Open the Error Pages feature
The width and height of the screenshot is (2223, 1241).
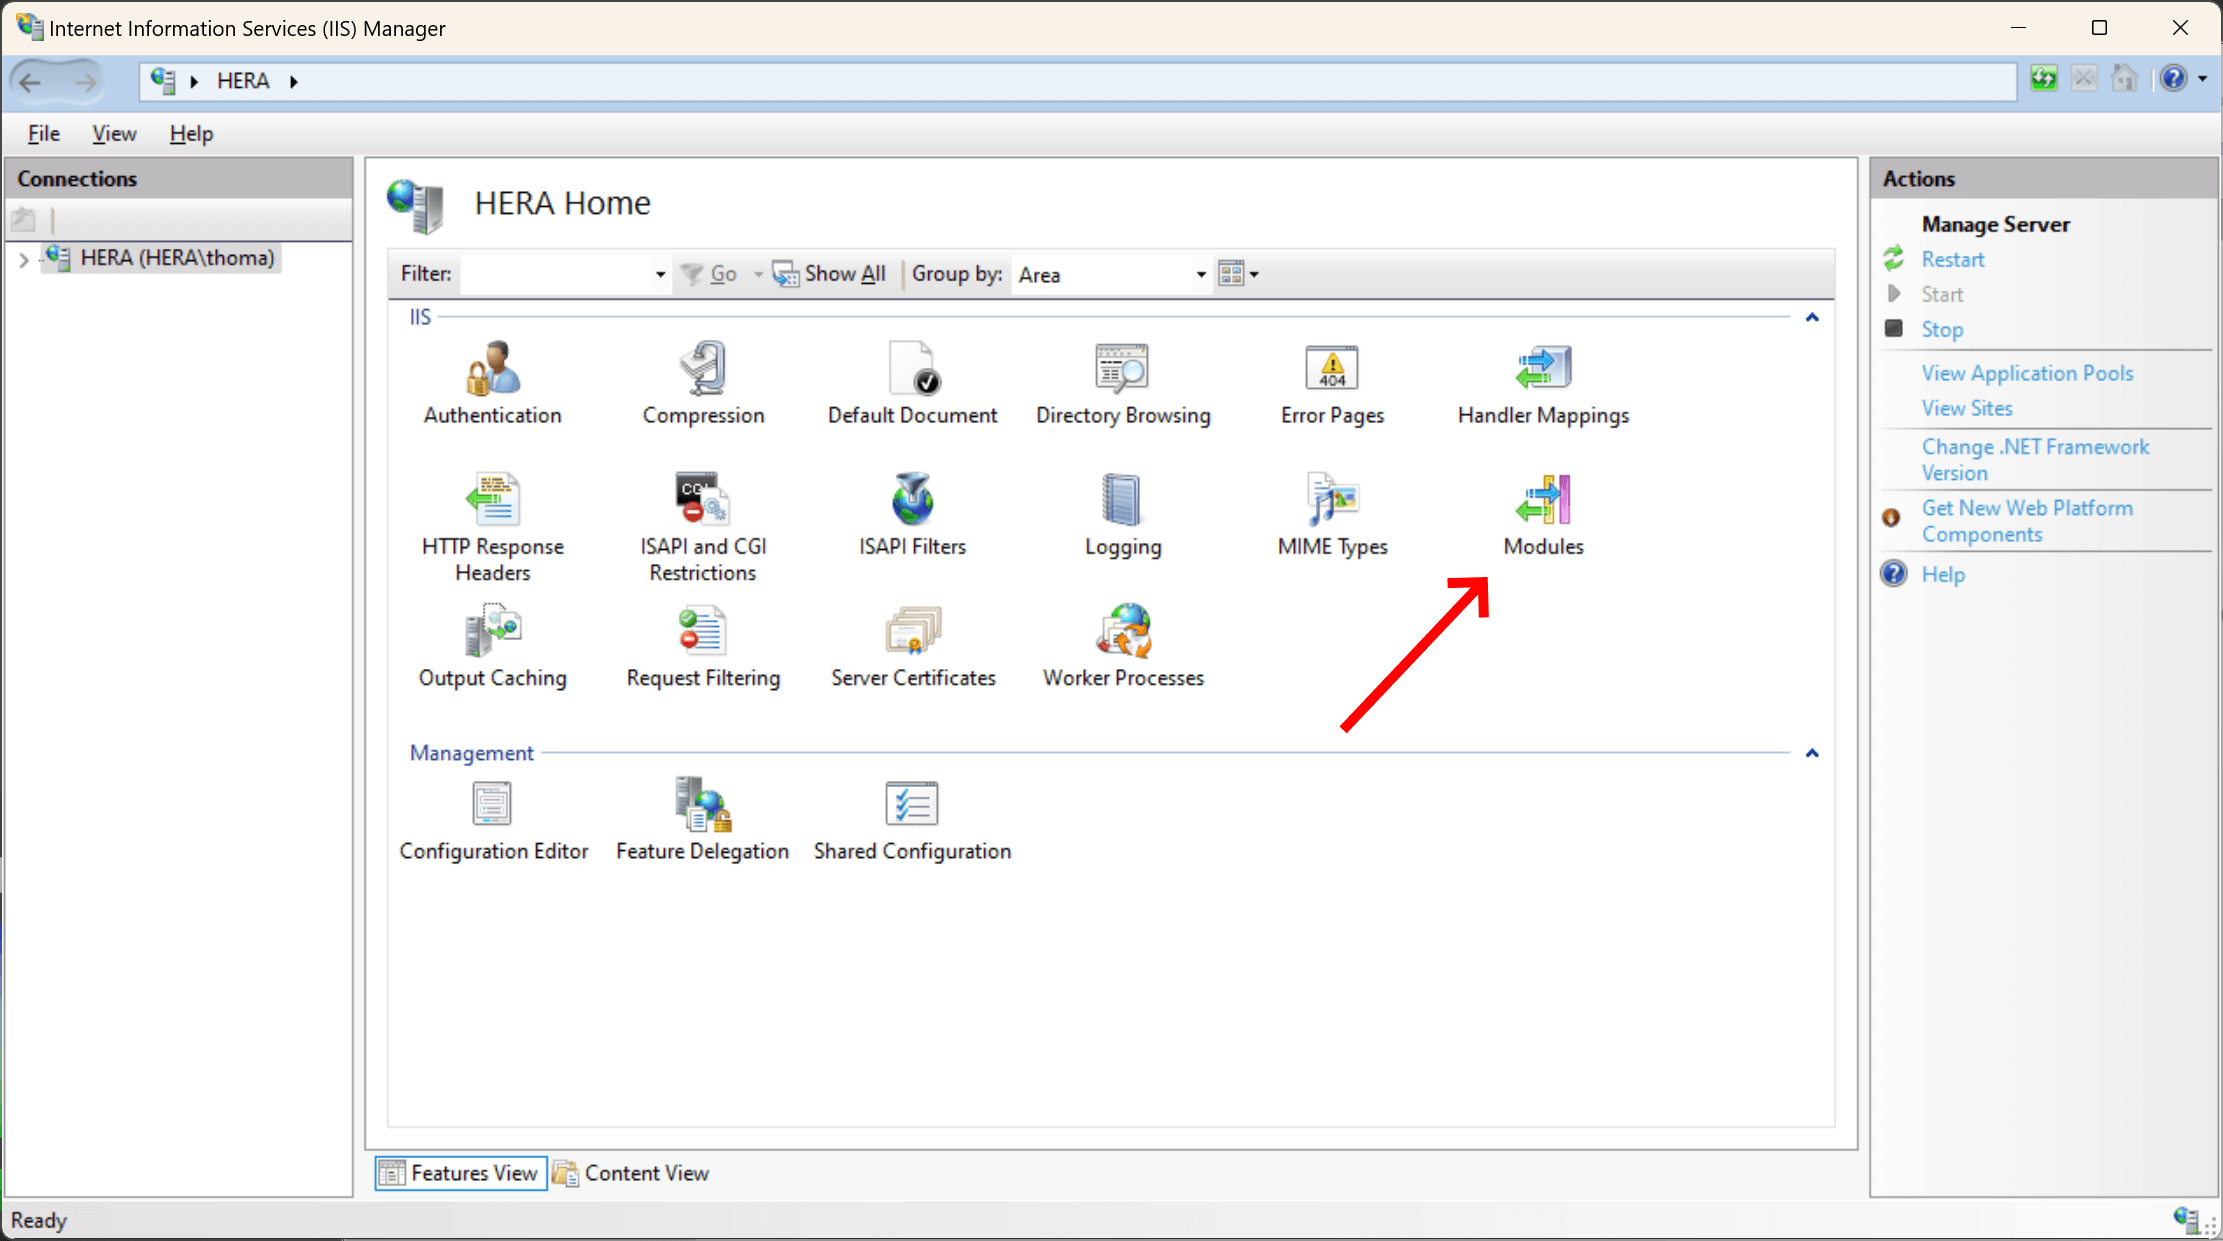[x=1332, y=383]
